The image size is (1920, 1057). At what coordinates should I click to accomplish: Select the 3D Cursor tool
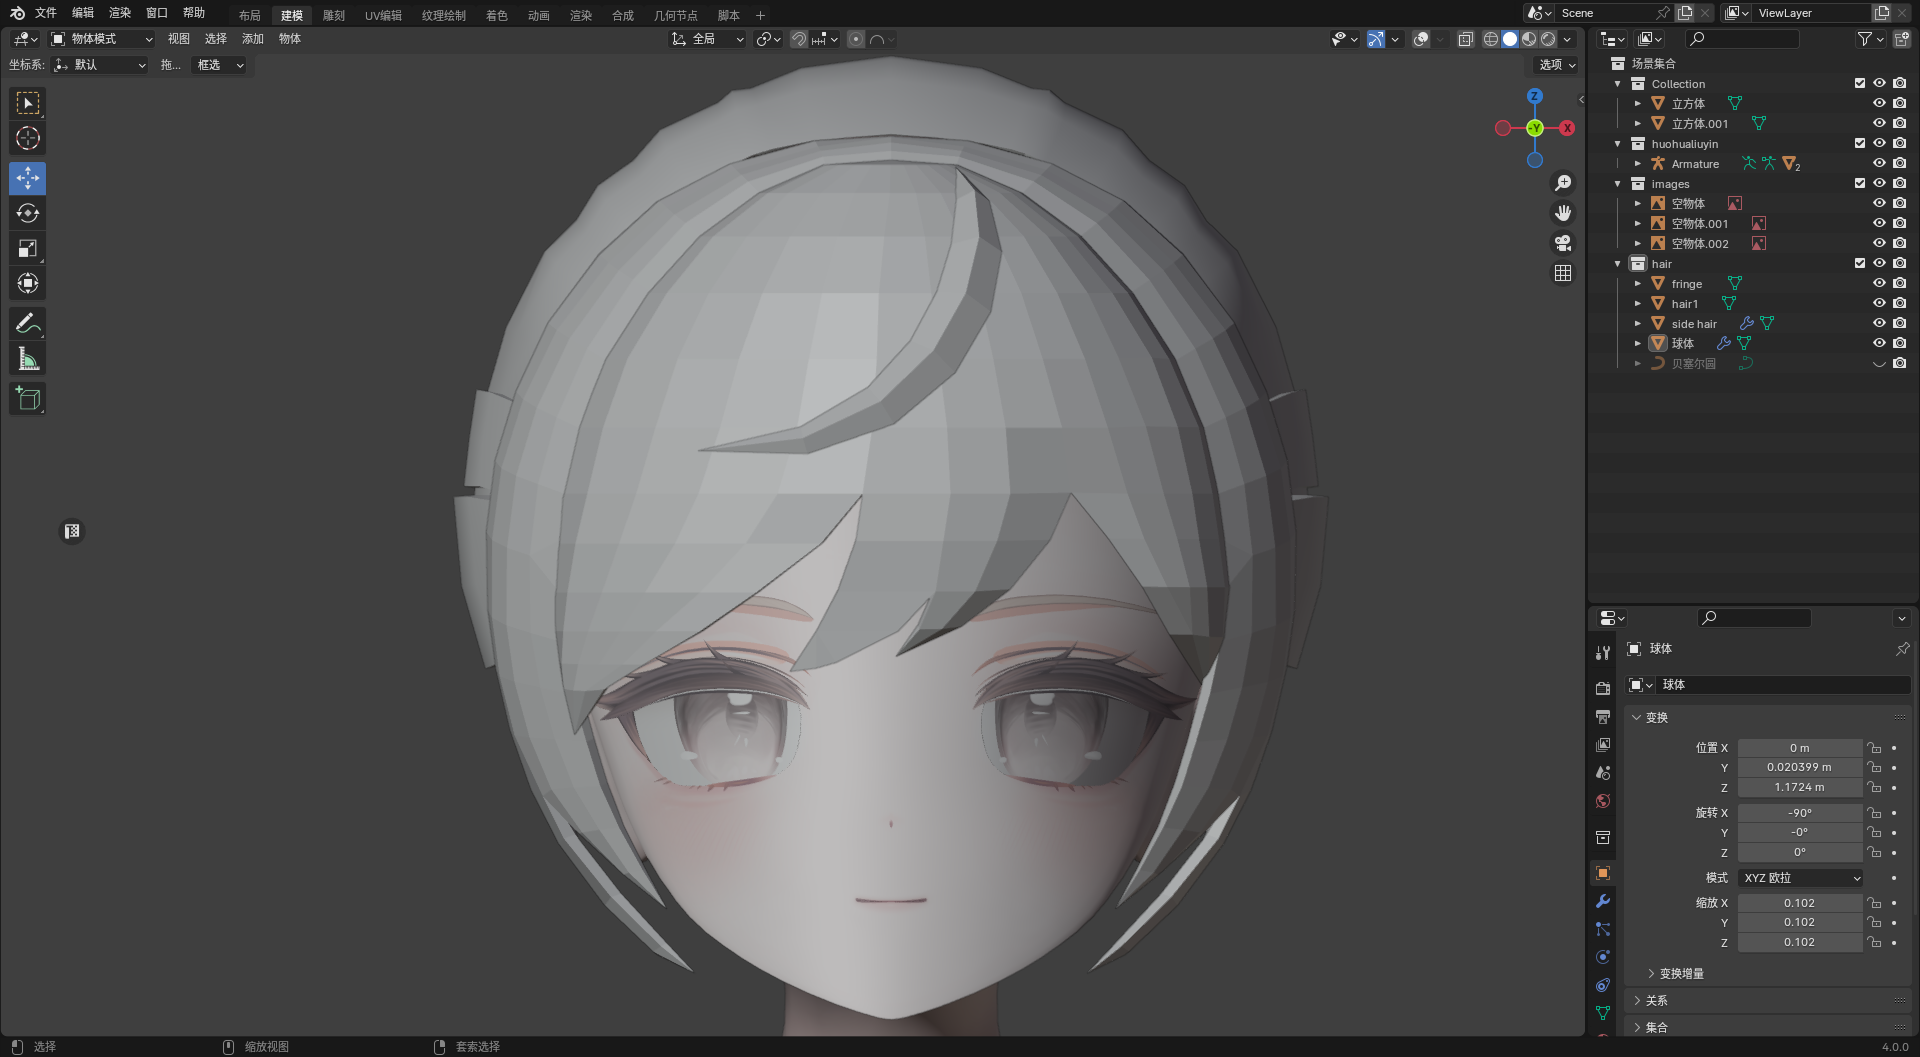(28, 139)
